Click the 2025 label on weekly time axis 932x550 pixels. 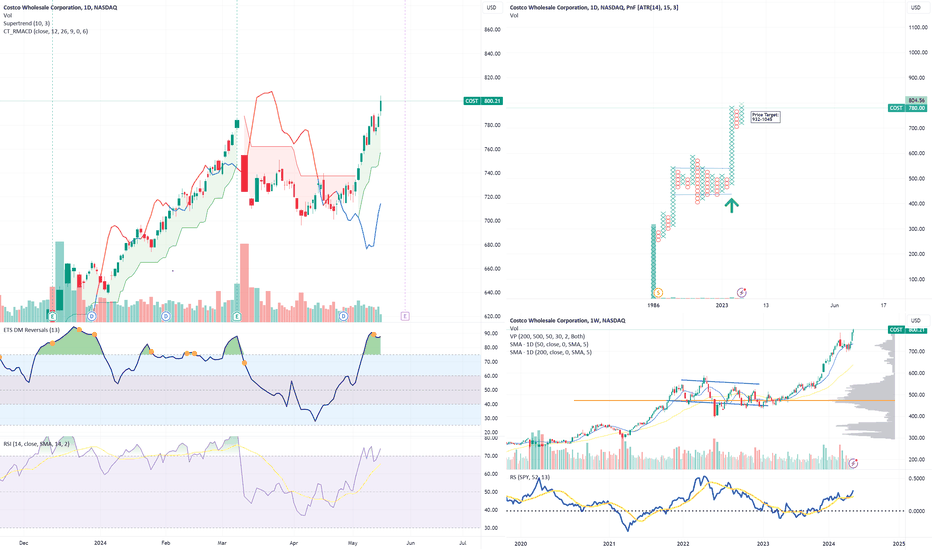(x=899, y=543)
